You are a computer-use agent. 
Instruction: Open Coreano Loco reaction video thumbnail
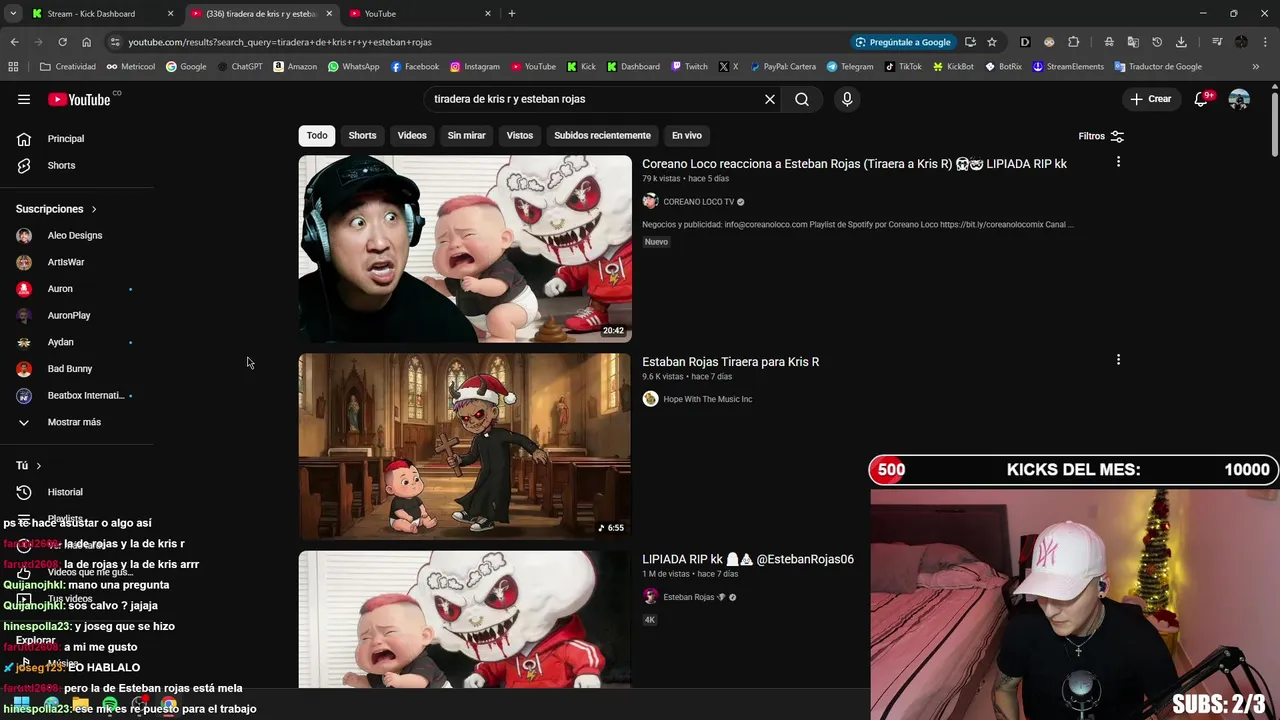pyautogui.click(x=465, y=249)
